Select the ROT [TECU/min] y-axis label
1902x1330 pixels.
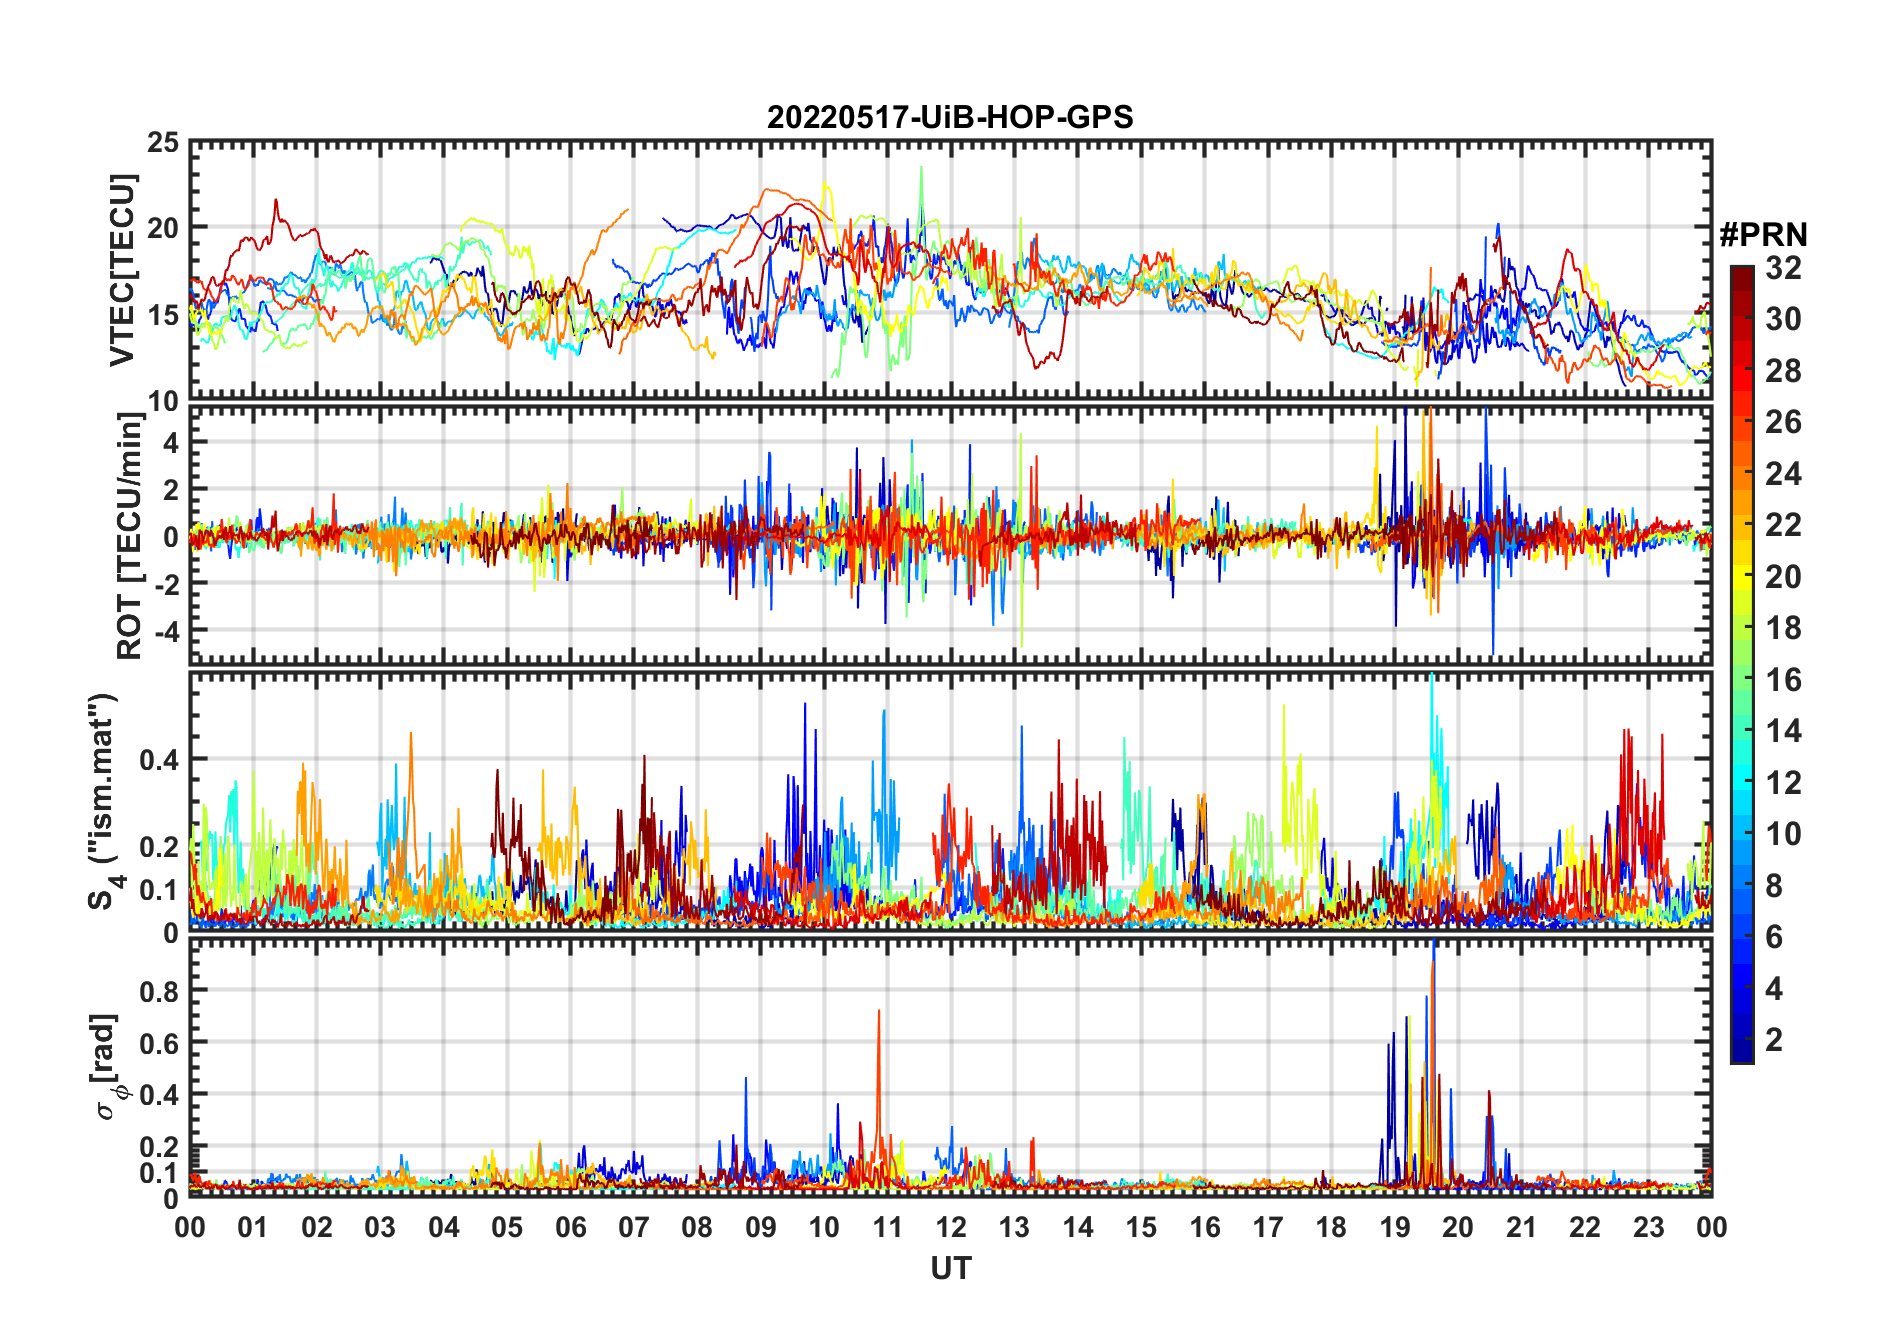(129, 535)
